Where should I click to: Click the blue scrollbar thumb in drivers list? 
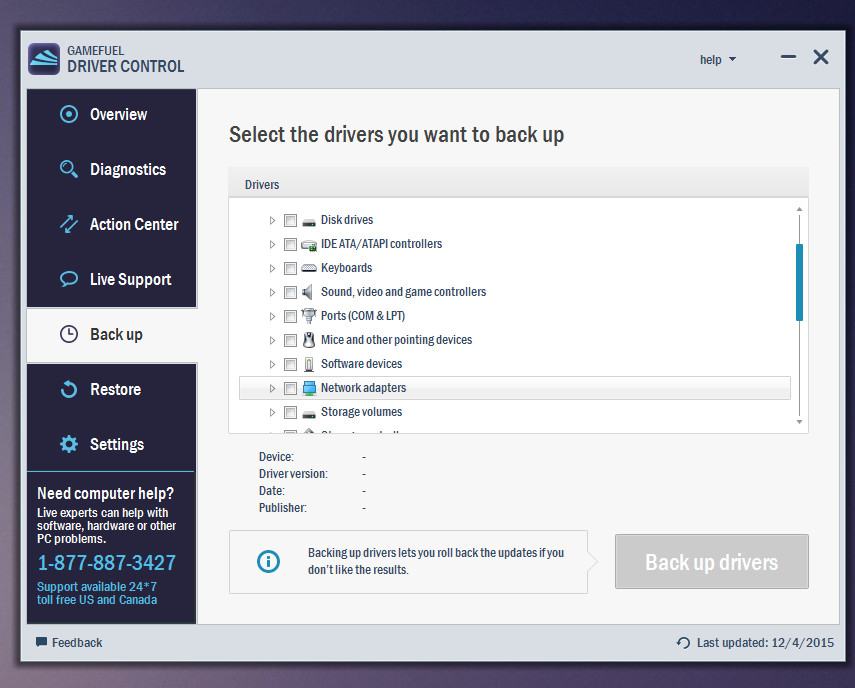(799, 282)
